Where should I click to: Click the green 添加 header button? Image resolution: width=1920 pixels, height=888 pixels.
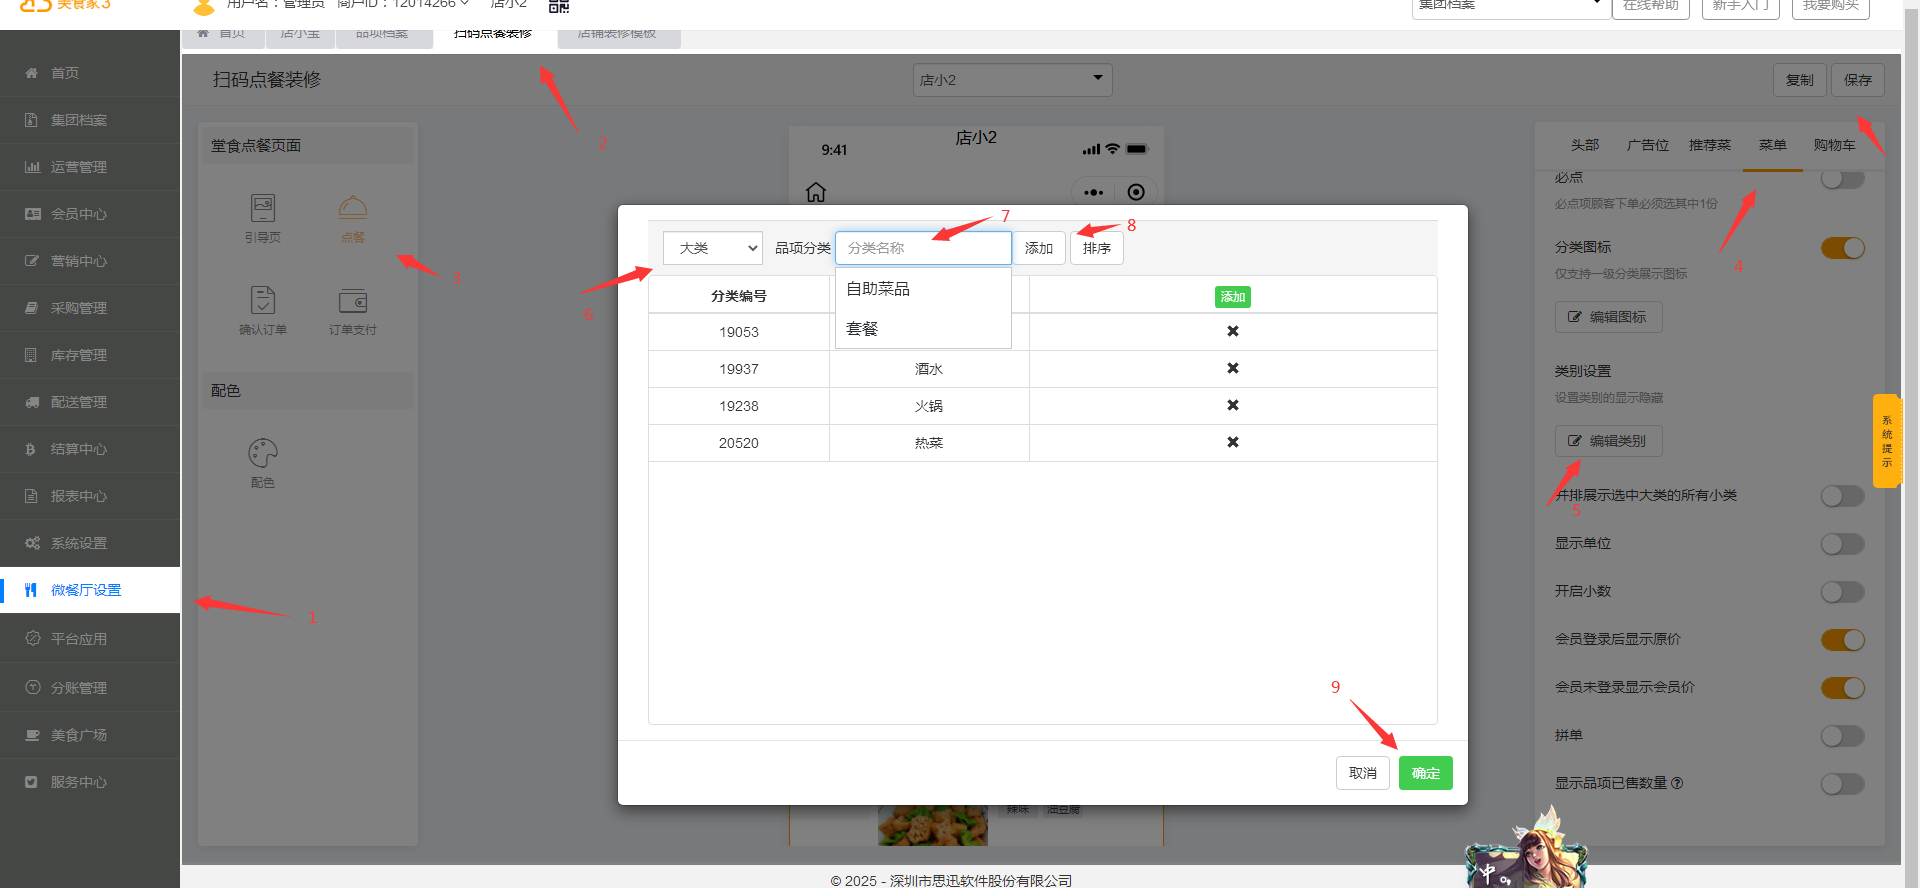click(x=1232, y=297)
